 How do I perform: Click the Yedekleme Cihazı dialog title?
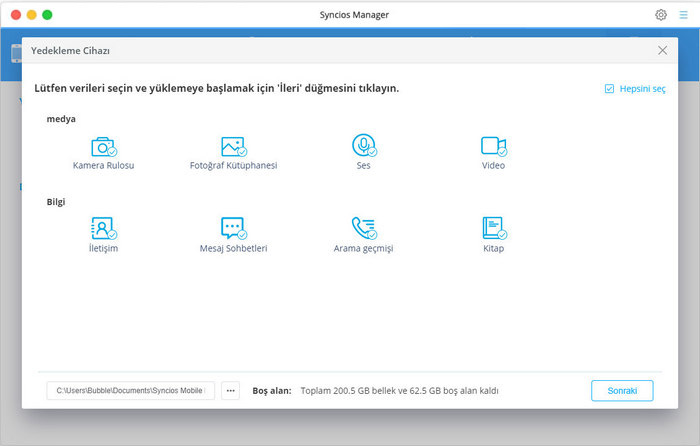click(x=70, y=50)
